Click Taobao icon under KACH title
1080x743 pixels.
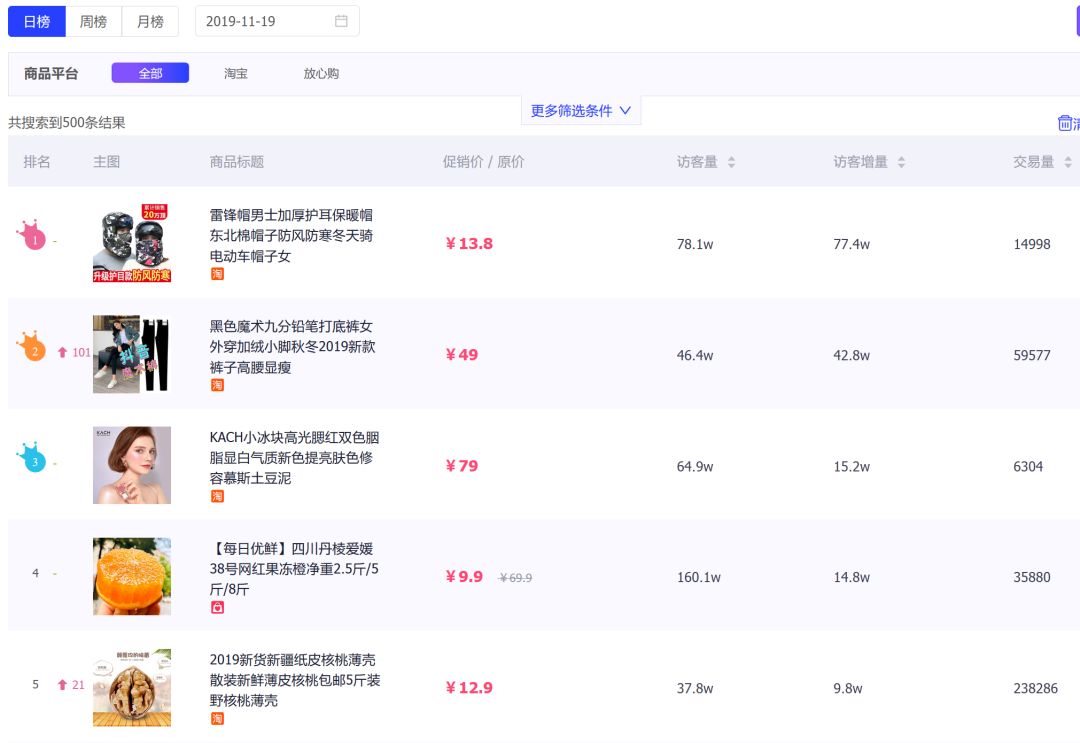click(x=217, y=496)
